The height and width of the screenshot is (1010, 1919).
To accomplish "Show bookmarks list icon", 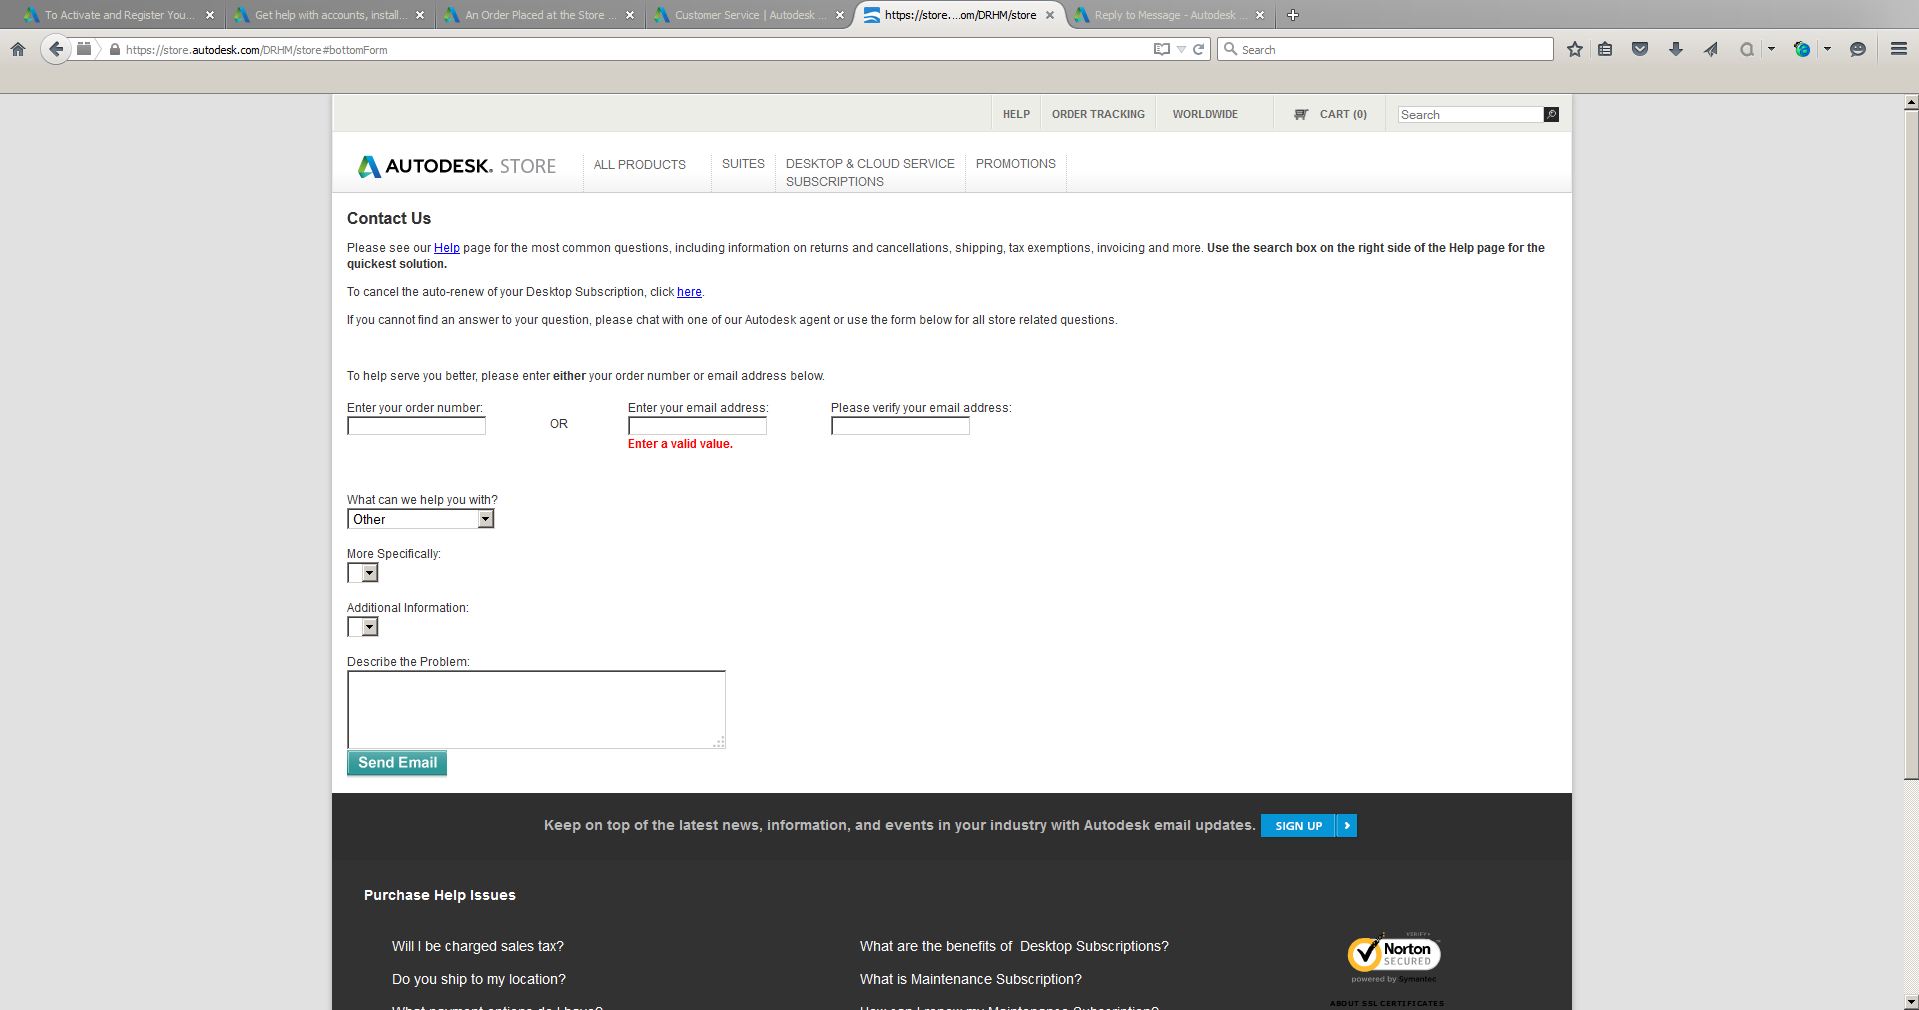I will tap(1605, 49).
